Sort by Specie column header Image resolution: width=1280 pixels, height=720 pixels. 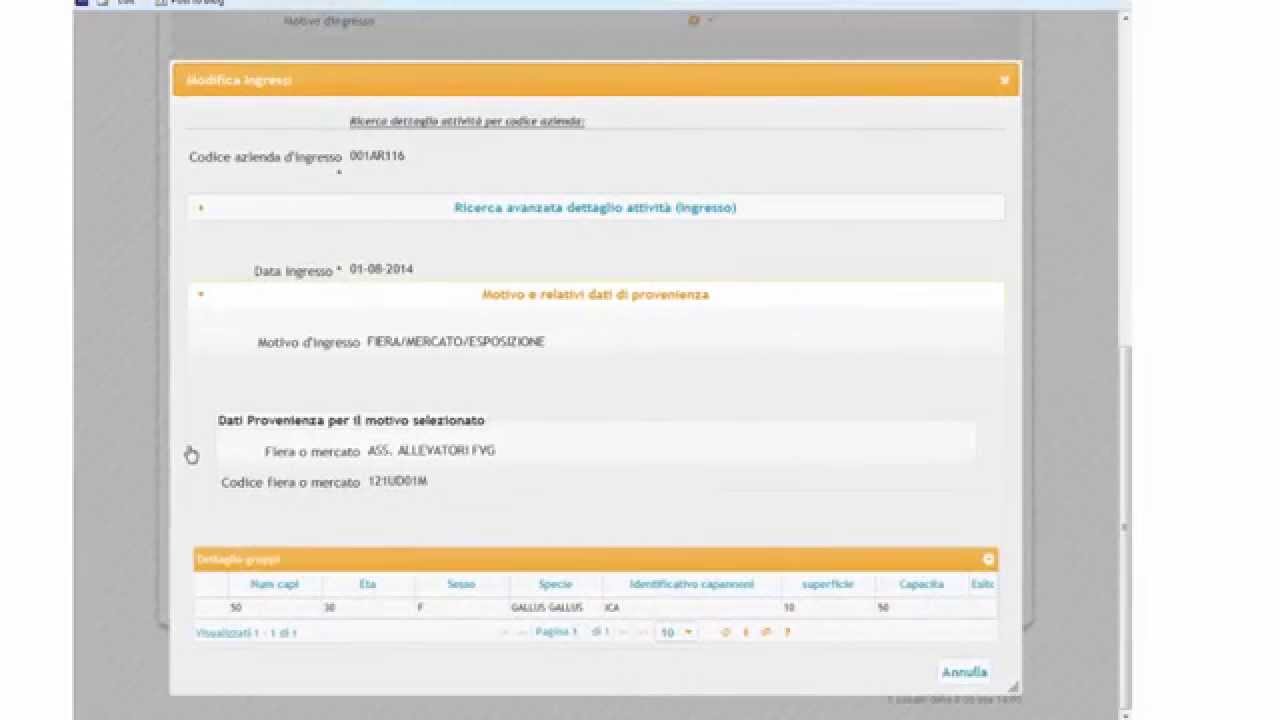[x=555, y=584]
